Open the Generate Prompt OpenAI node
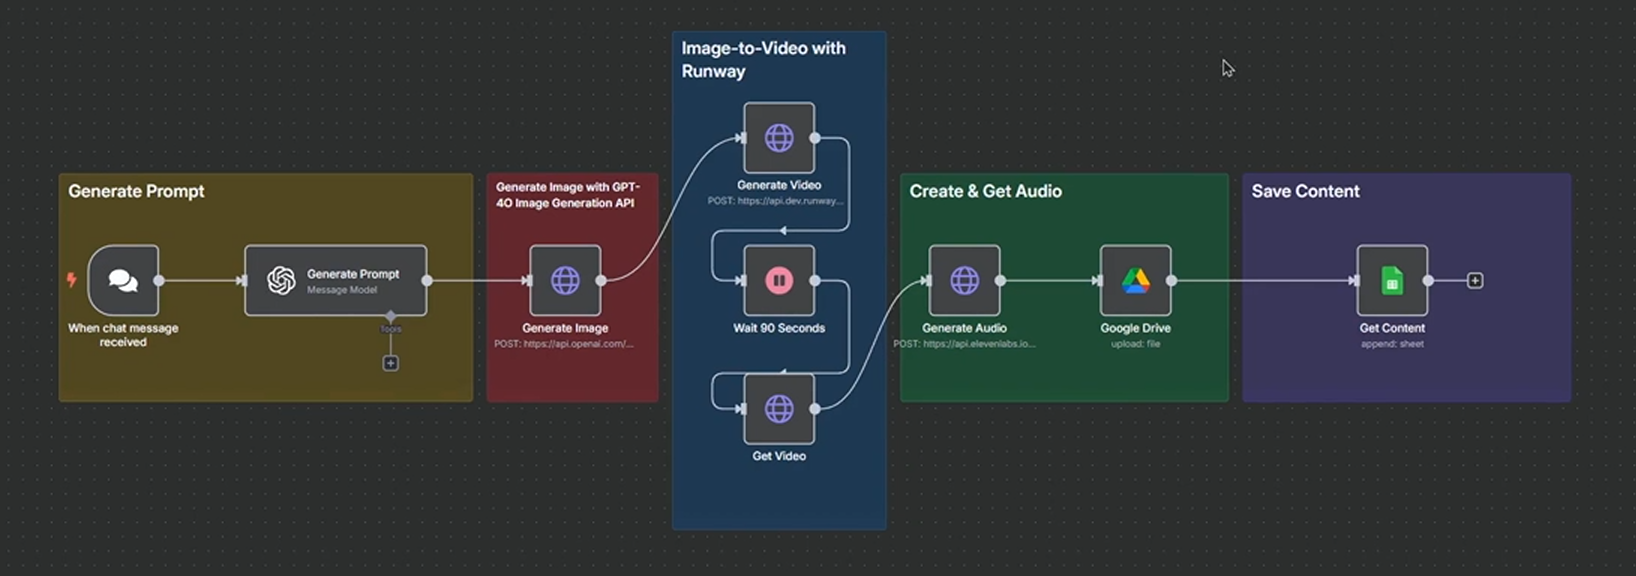1636x576 pixels. (x=336, y=281)
